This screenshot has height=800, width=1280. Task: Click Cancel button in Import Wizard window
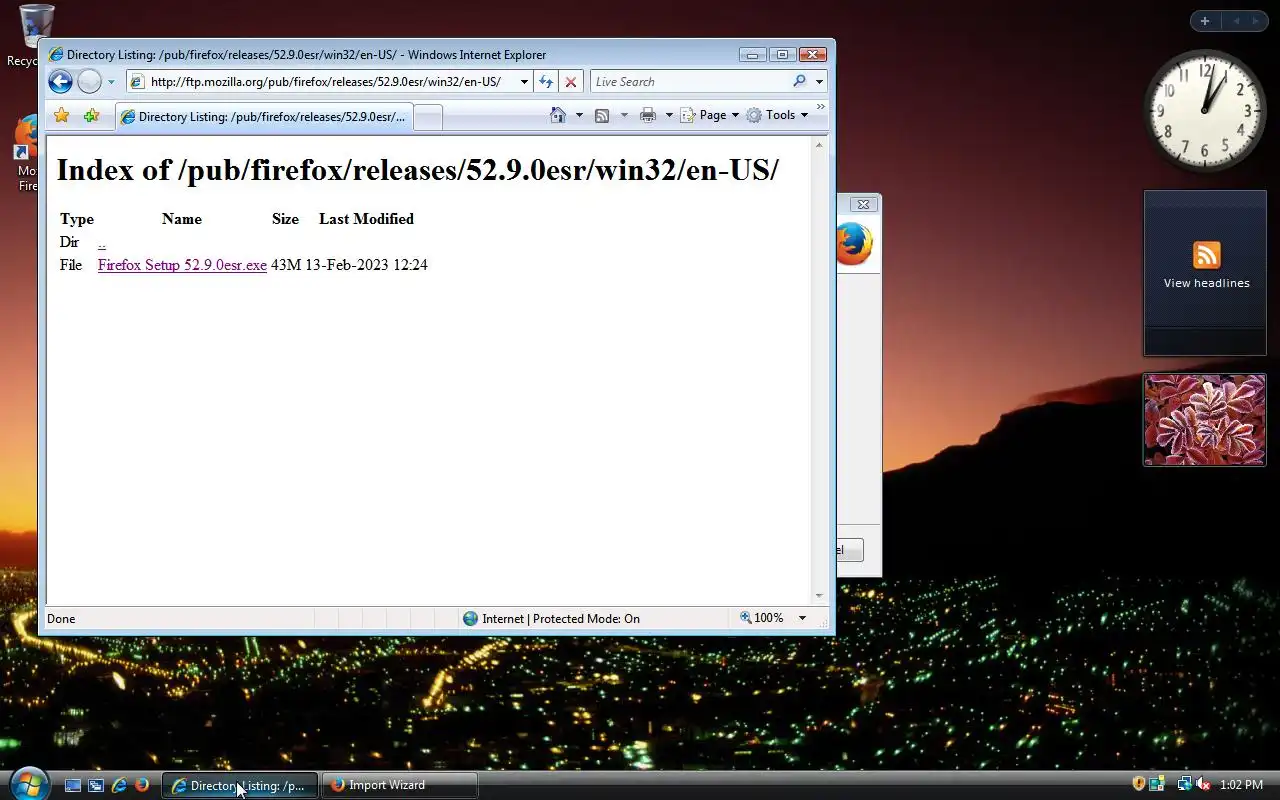(x=849, y=550)
